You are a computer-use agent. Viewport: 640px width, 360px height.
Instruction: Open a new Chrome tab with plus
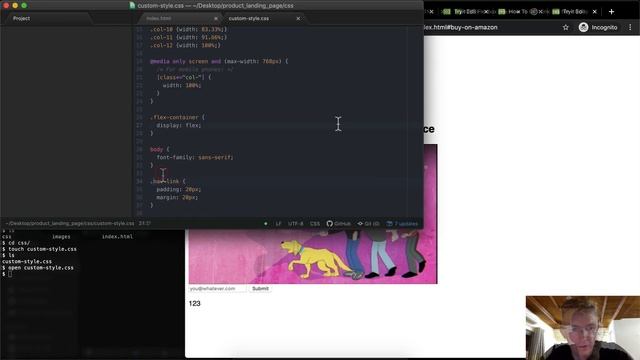pos(611,12)
